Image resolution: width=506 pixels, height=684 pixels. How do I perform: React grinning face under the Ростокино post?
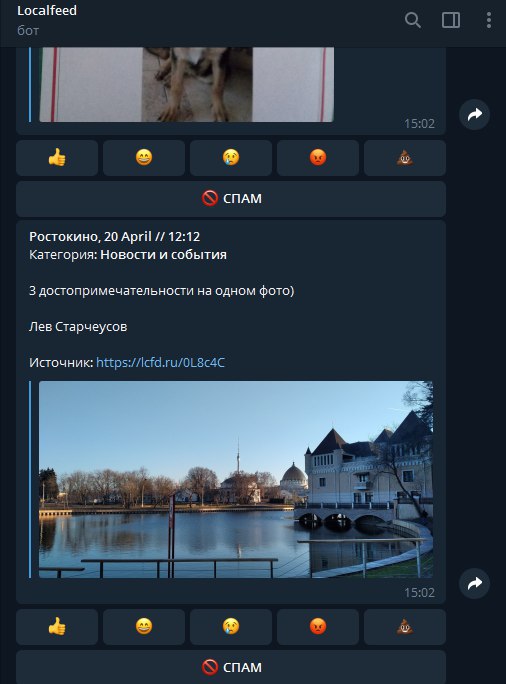pyautogui.click(x=144, y=627)
